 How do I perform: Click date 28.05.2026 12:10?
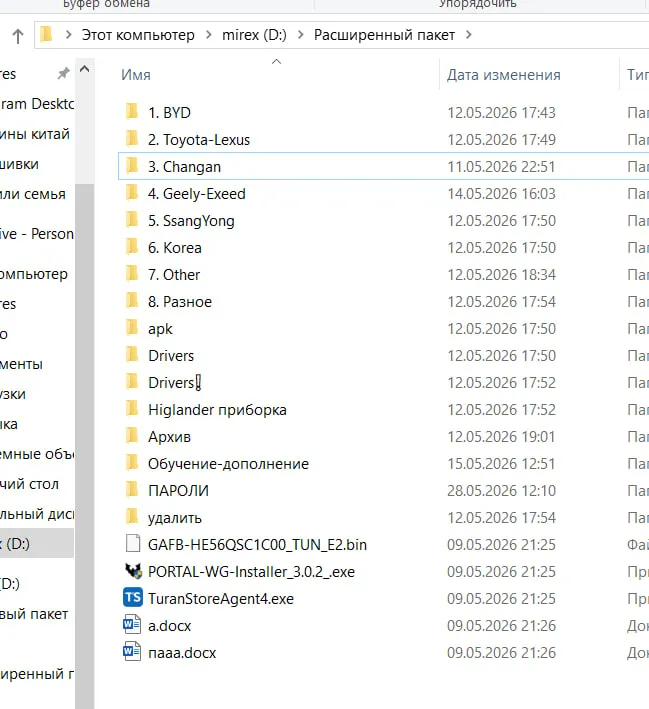[501, 491]
